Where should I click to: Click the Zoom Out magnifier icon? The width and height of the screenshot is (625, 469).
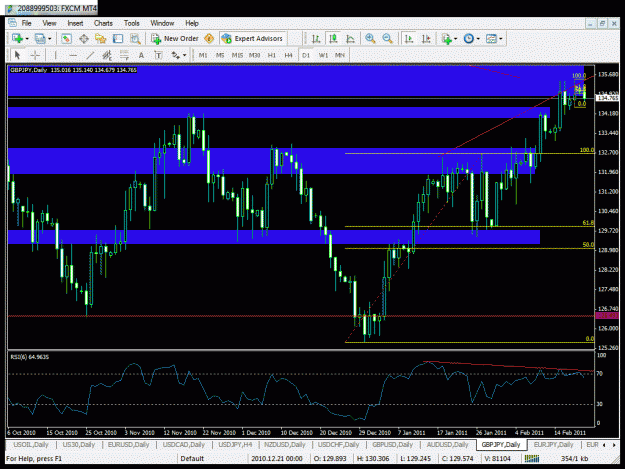pyautogui.click(x=387, y=39)
